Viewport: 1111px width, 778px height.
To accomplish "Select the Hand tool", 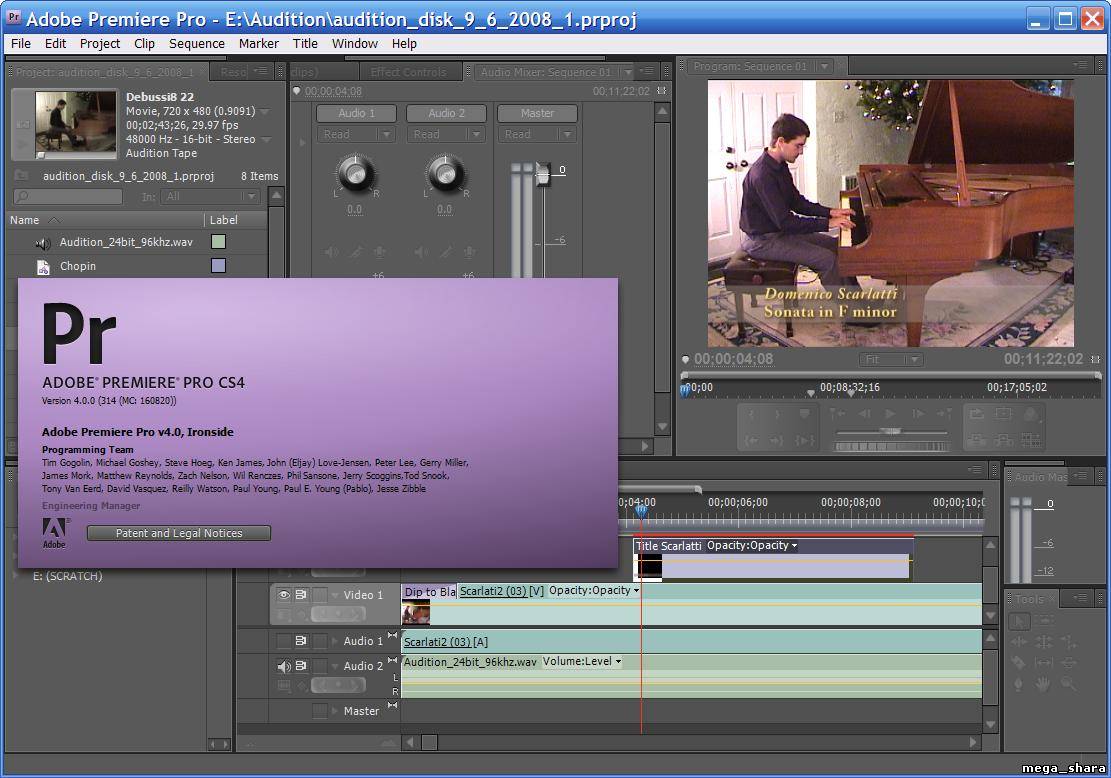I will point(1044,684).
